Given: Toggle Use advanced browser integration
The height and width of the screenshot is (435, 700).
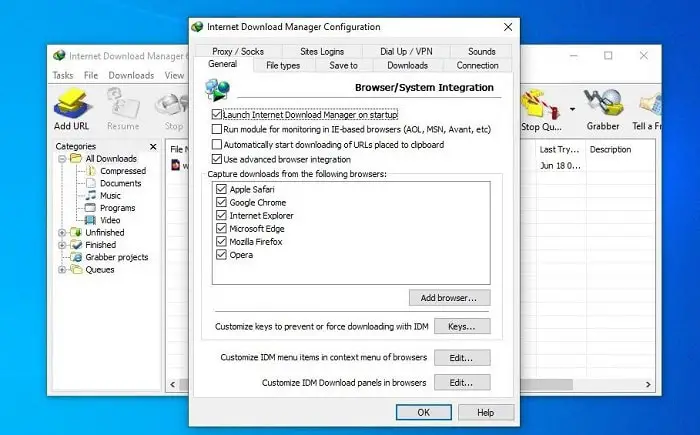Looking at the screenshot, I should click(217, 159).
